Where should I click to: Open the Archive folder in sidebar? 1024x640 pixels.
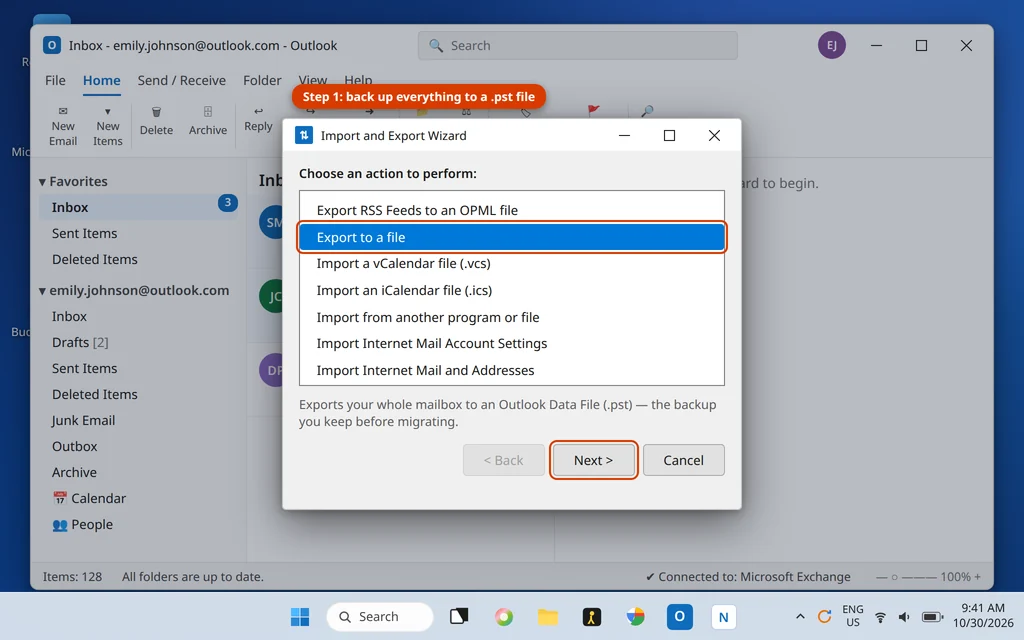pos(74,472)
